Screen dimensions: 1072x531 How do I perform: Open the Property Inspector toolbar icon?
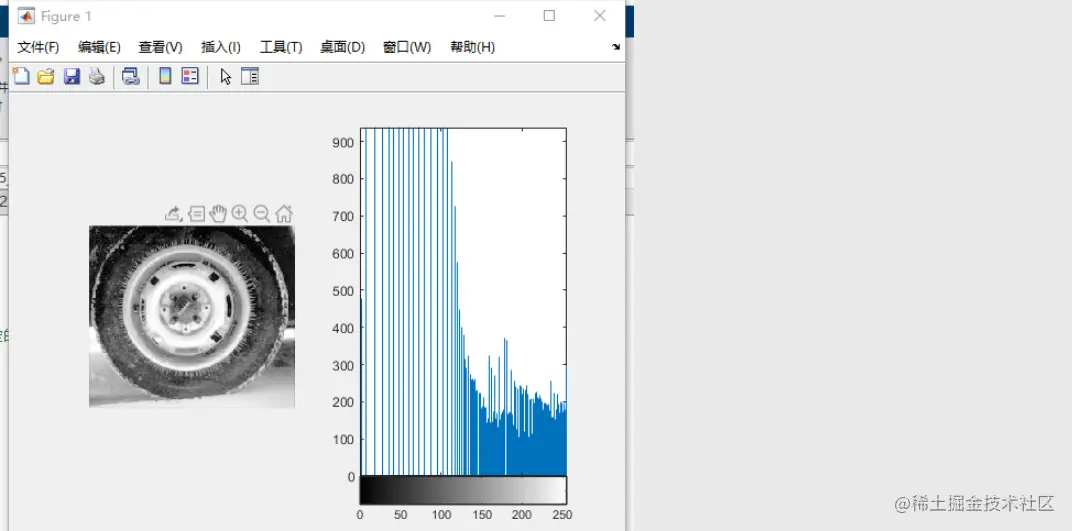point(250,76)
